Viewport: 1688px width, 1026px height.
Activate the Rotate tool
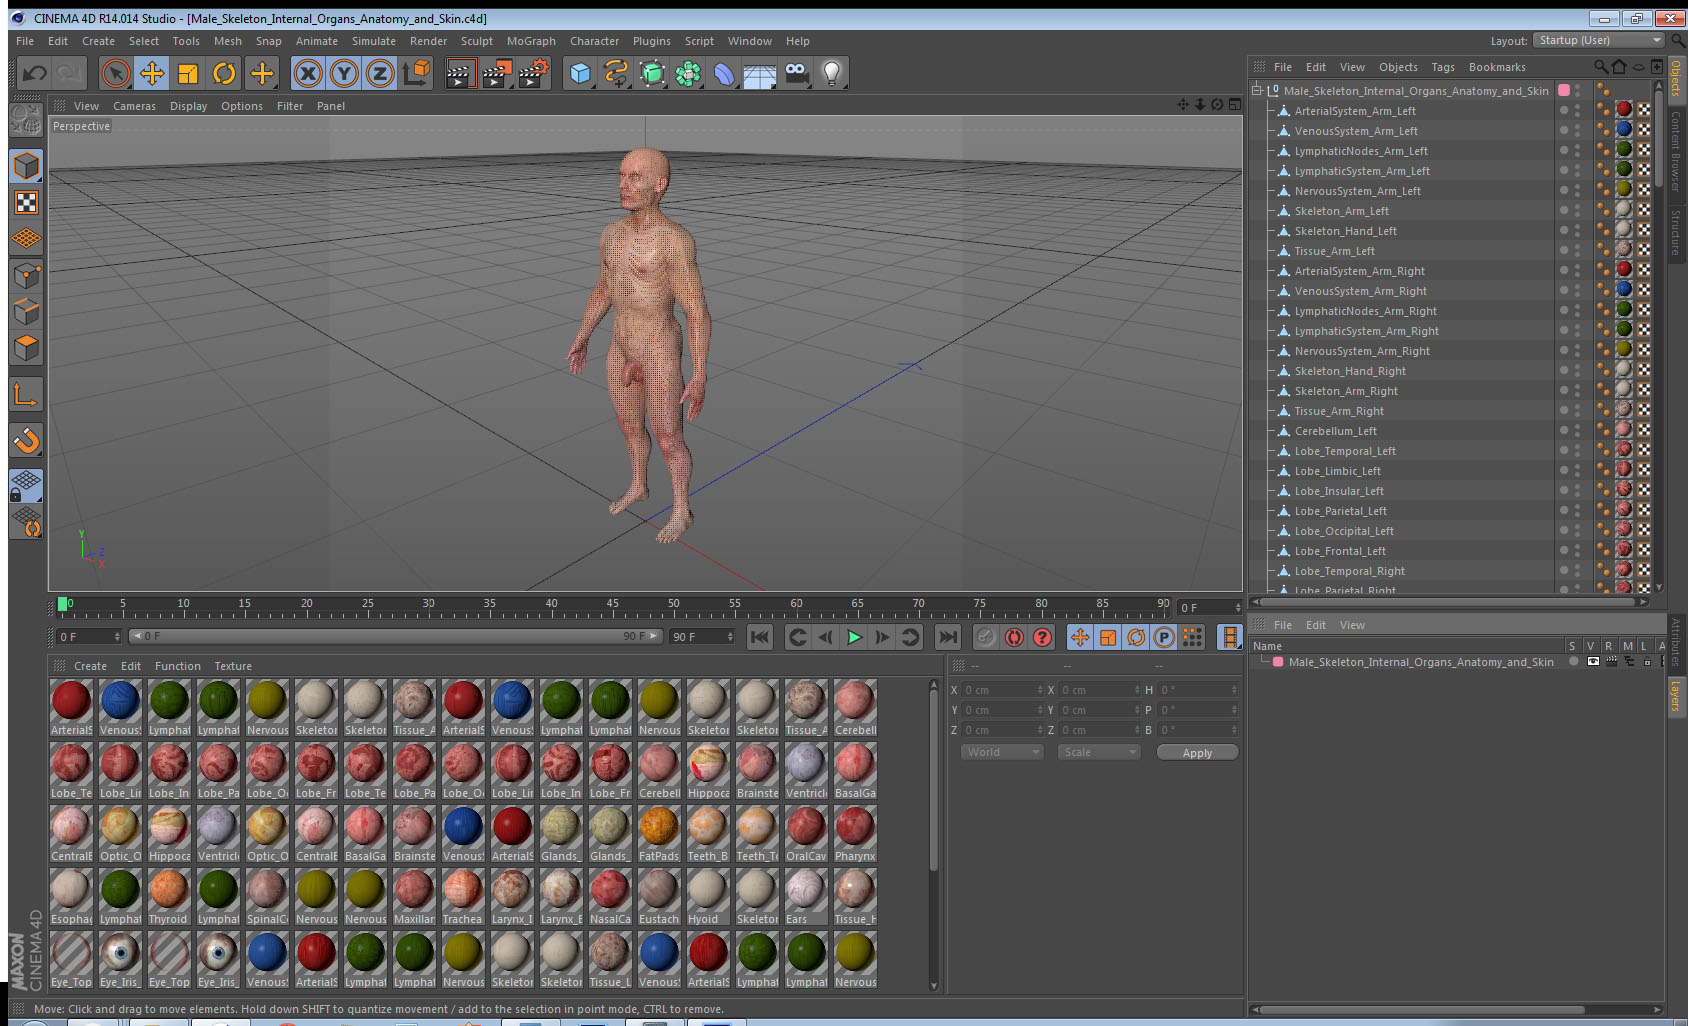tap(224, 73)
